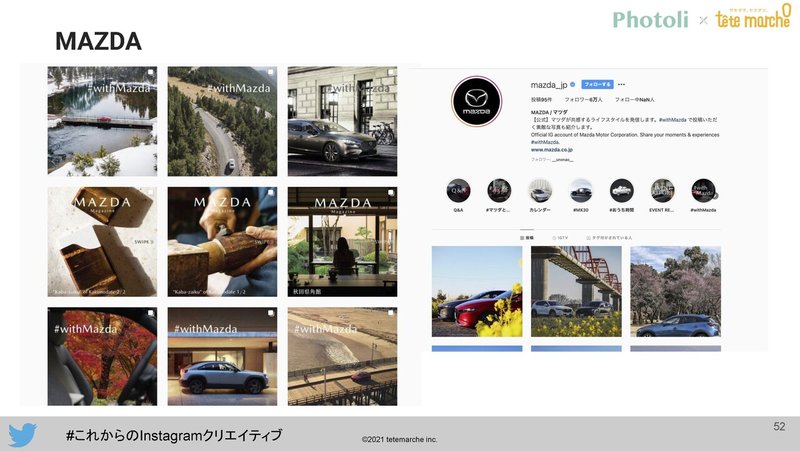The width and height of the screenshot is (800, 451).
Task: Switch to the IGTV tab
Action: coord(560,238)
